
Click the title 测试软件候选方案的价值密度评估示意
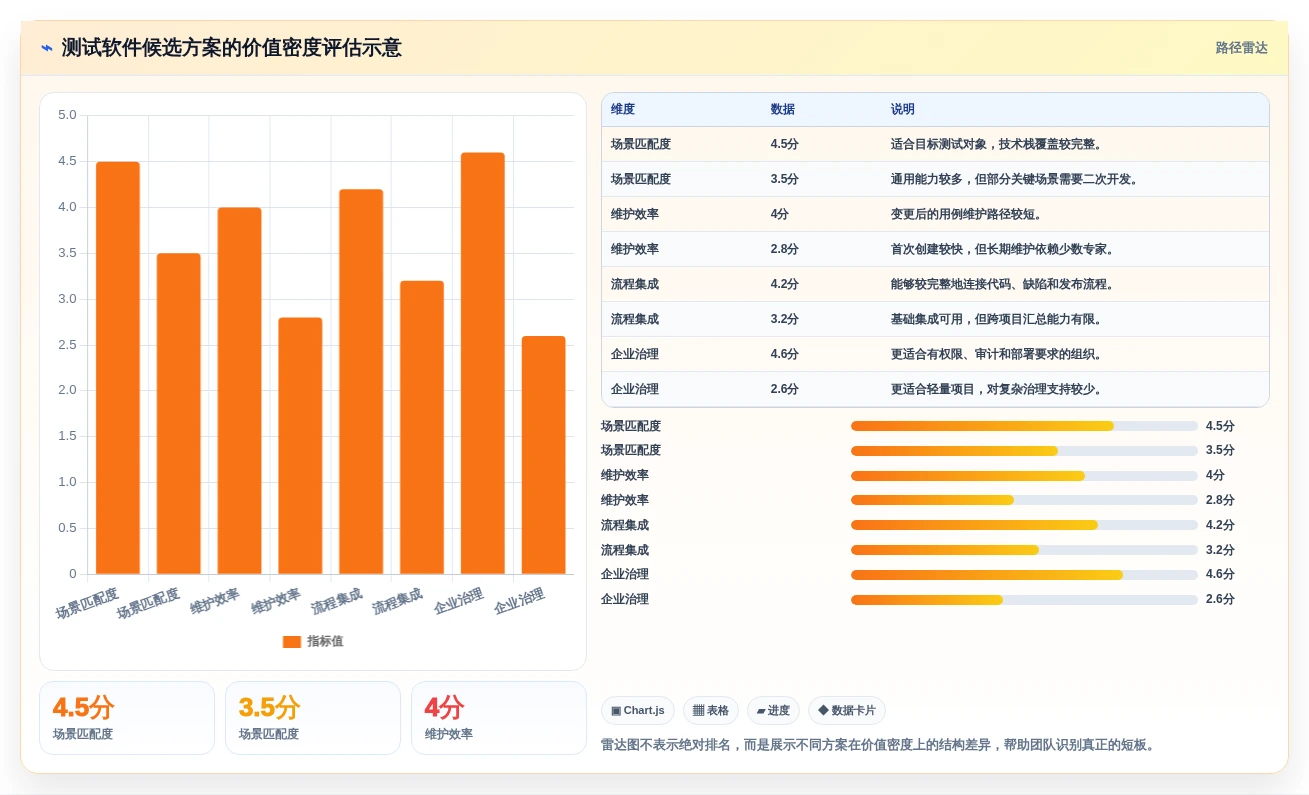tap(231, 48)
